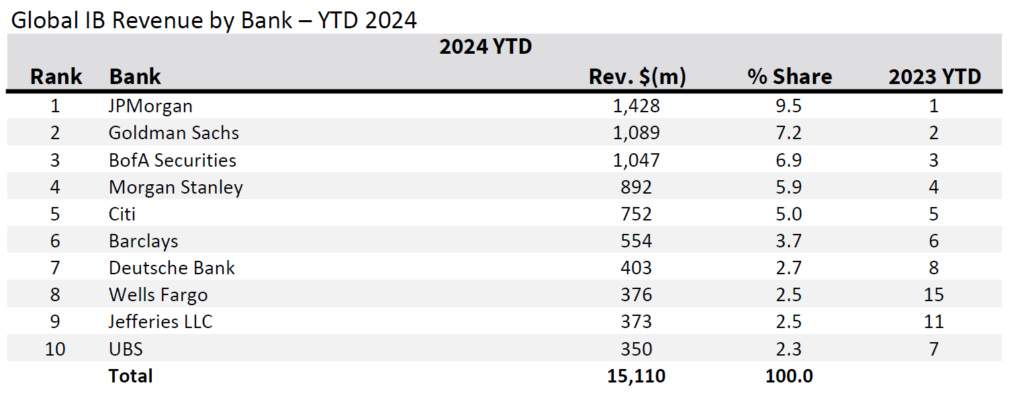Click the "Bank" column header
Viewport: 1024px width, 406px height.
click(135, 77)
